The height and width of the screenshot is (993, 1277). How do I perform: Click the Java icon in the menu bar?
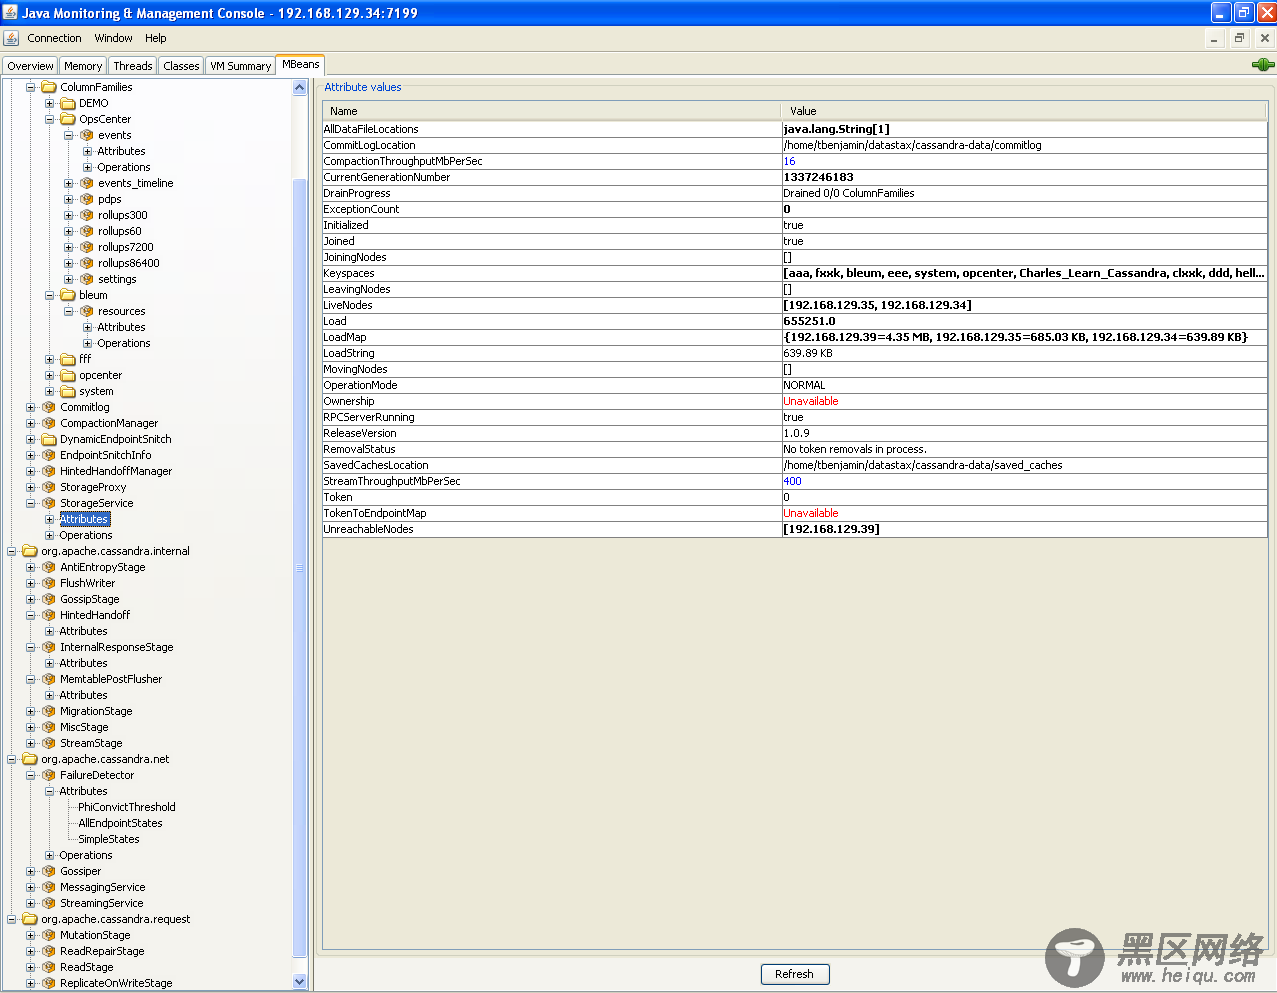click(x=11, y=38)
